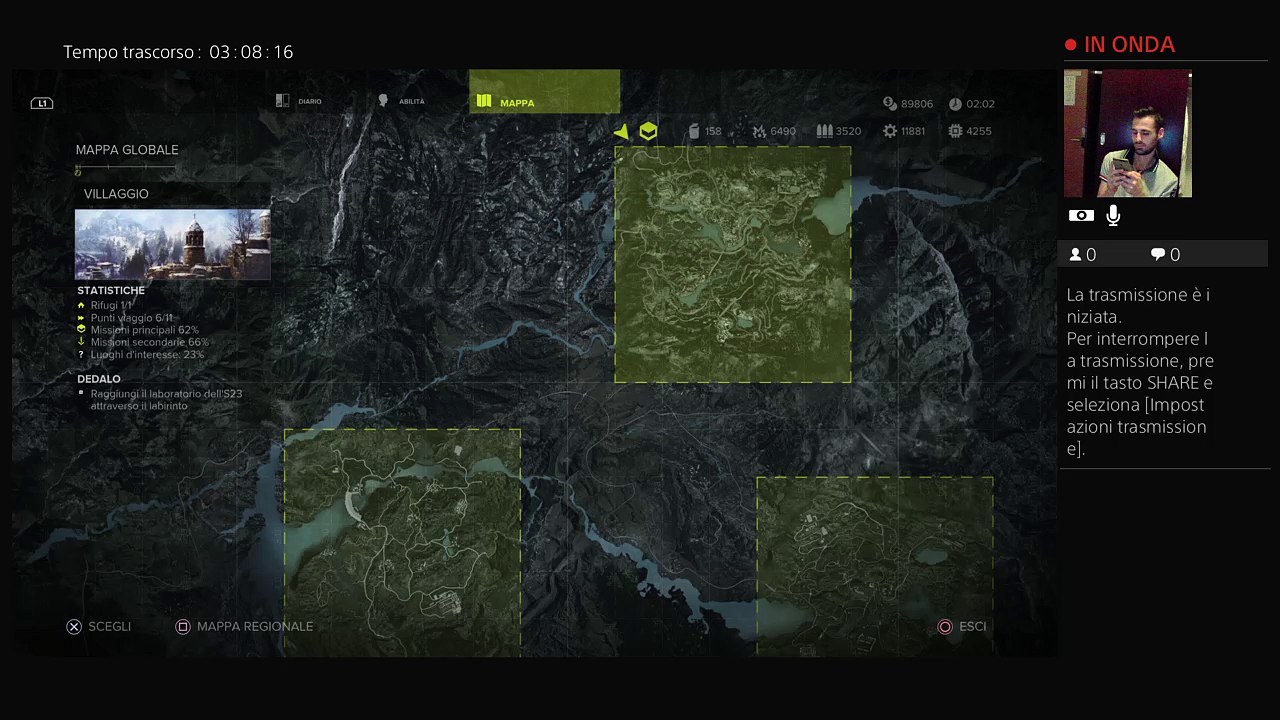Click the VILLAGGIO region name
Image resolution: width=1280 pixels, height=720 pixels.
click(x=116, y=194)
